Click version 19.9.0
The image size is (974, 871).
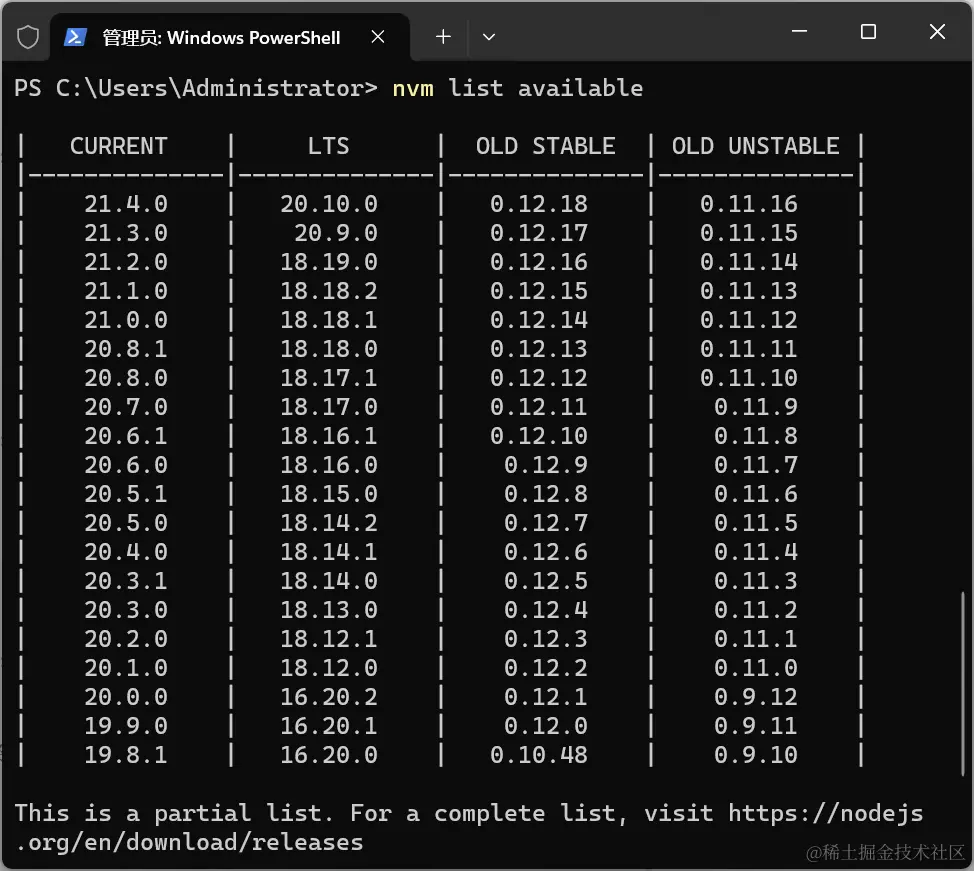click(x=126, y=726)
